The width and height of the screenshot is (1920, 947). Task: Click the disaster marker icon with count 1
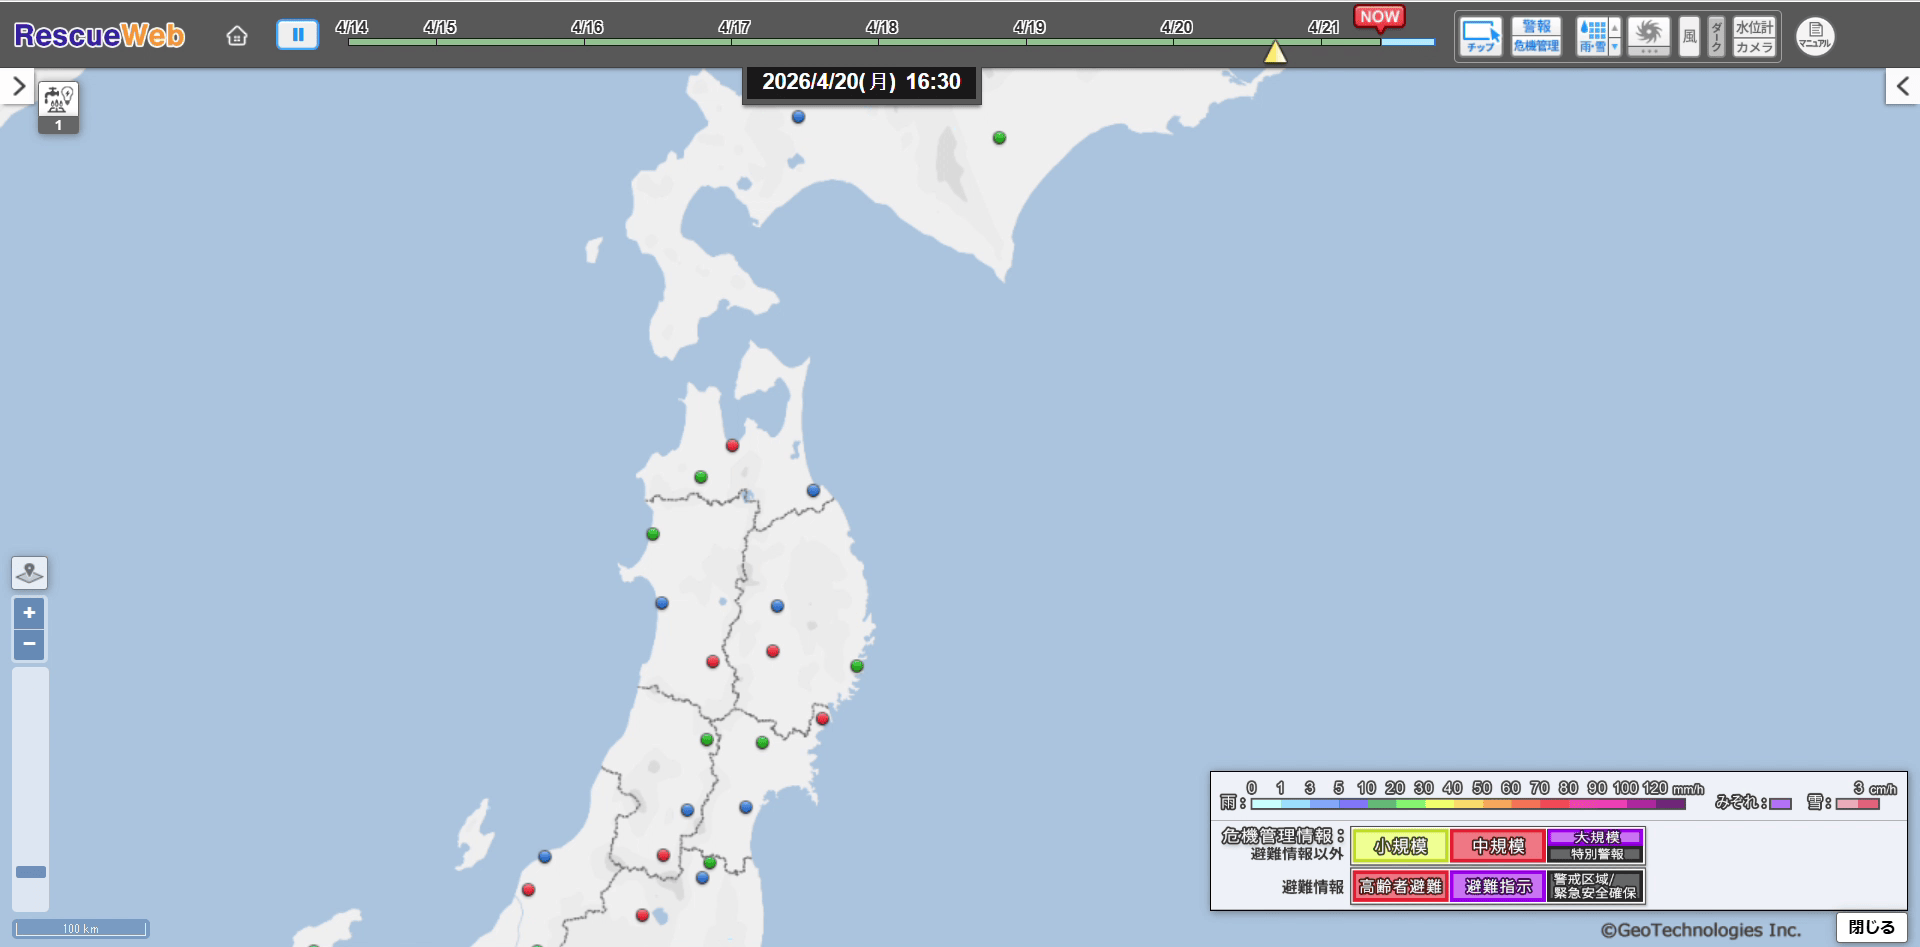point(58,107)
